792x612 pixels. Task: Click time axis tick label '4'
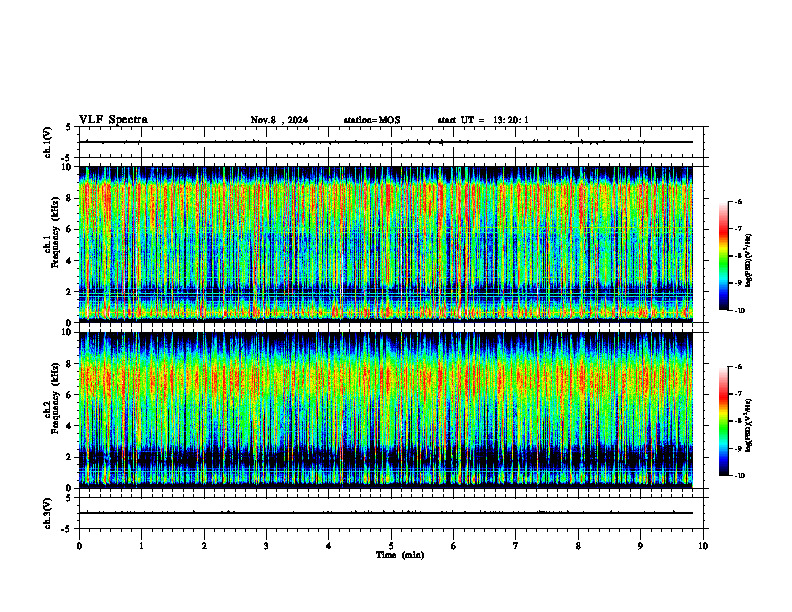click(x=329, y=546)
